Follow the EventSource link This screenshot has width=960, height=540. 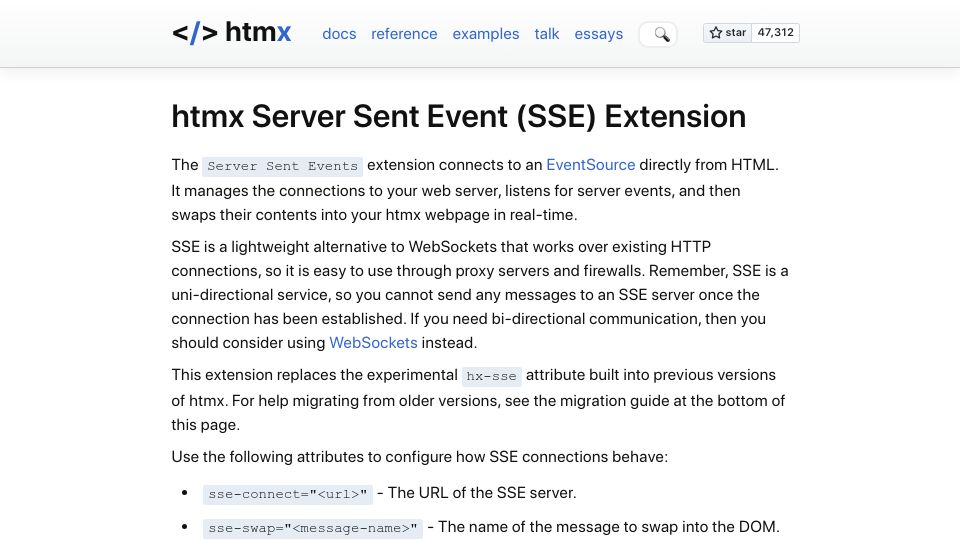pyautogui.click(x=590, y=165)
